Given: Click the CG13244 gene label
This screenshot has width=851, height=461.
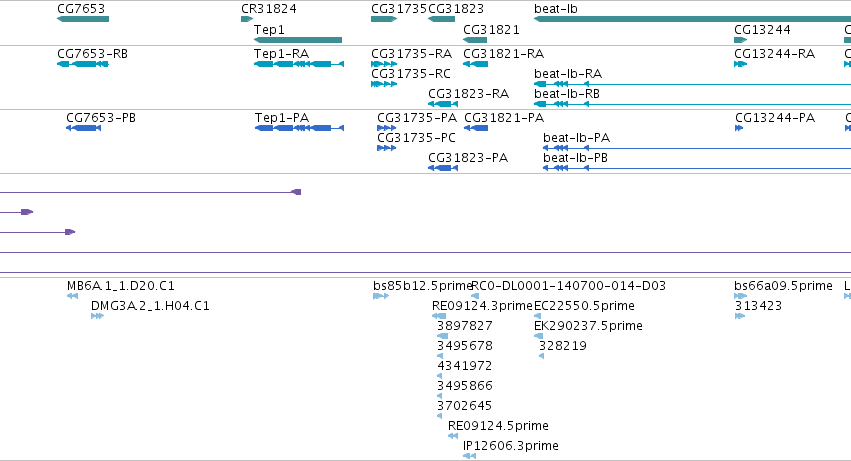Looking at the screenshot, I should click(762, 29).
